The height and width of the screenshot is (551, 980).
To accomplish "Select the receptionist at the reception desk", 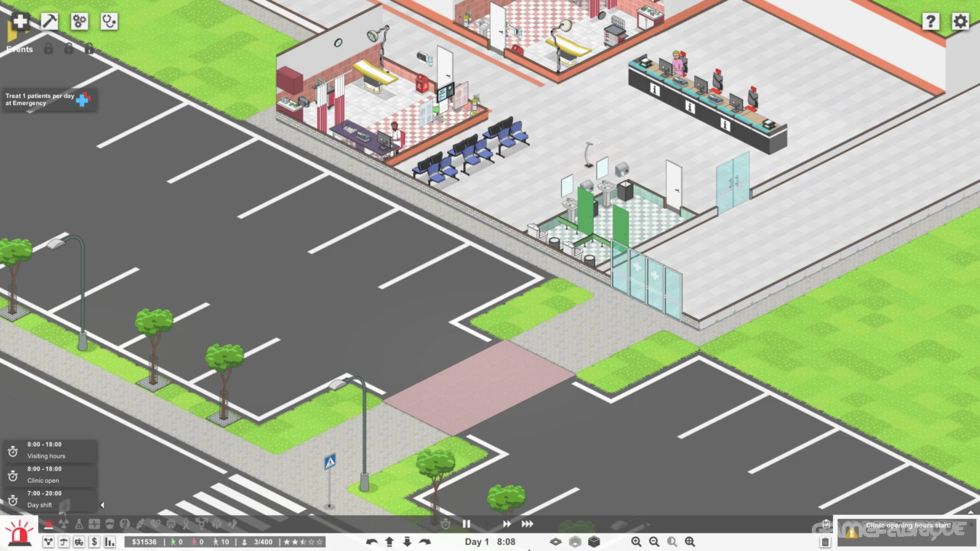I will click(x=678, y=63).
